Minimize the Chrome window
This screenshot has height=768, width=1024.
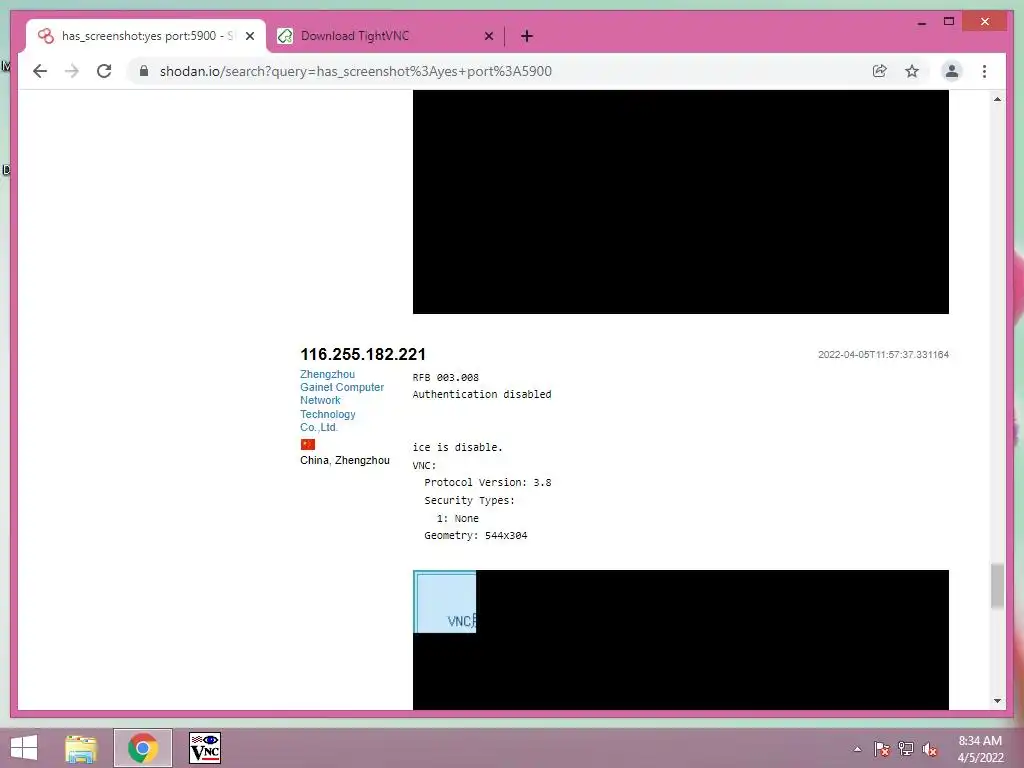click(921, 22)
